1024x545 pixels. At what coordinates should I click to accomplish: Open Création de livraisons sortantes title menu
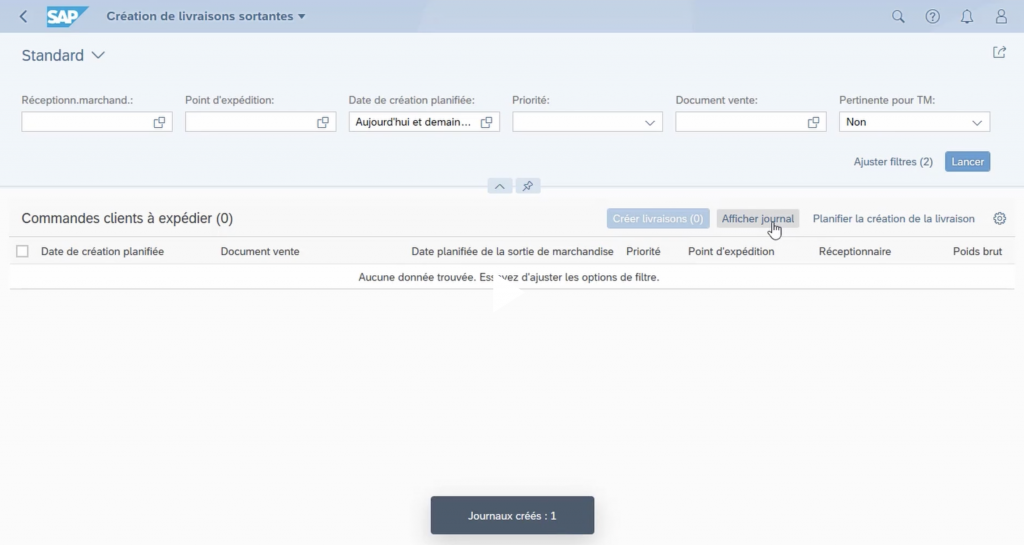point(205,17)
